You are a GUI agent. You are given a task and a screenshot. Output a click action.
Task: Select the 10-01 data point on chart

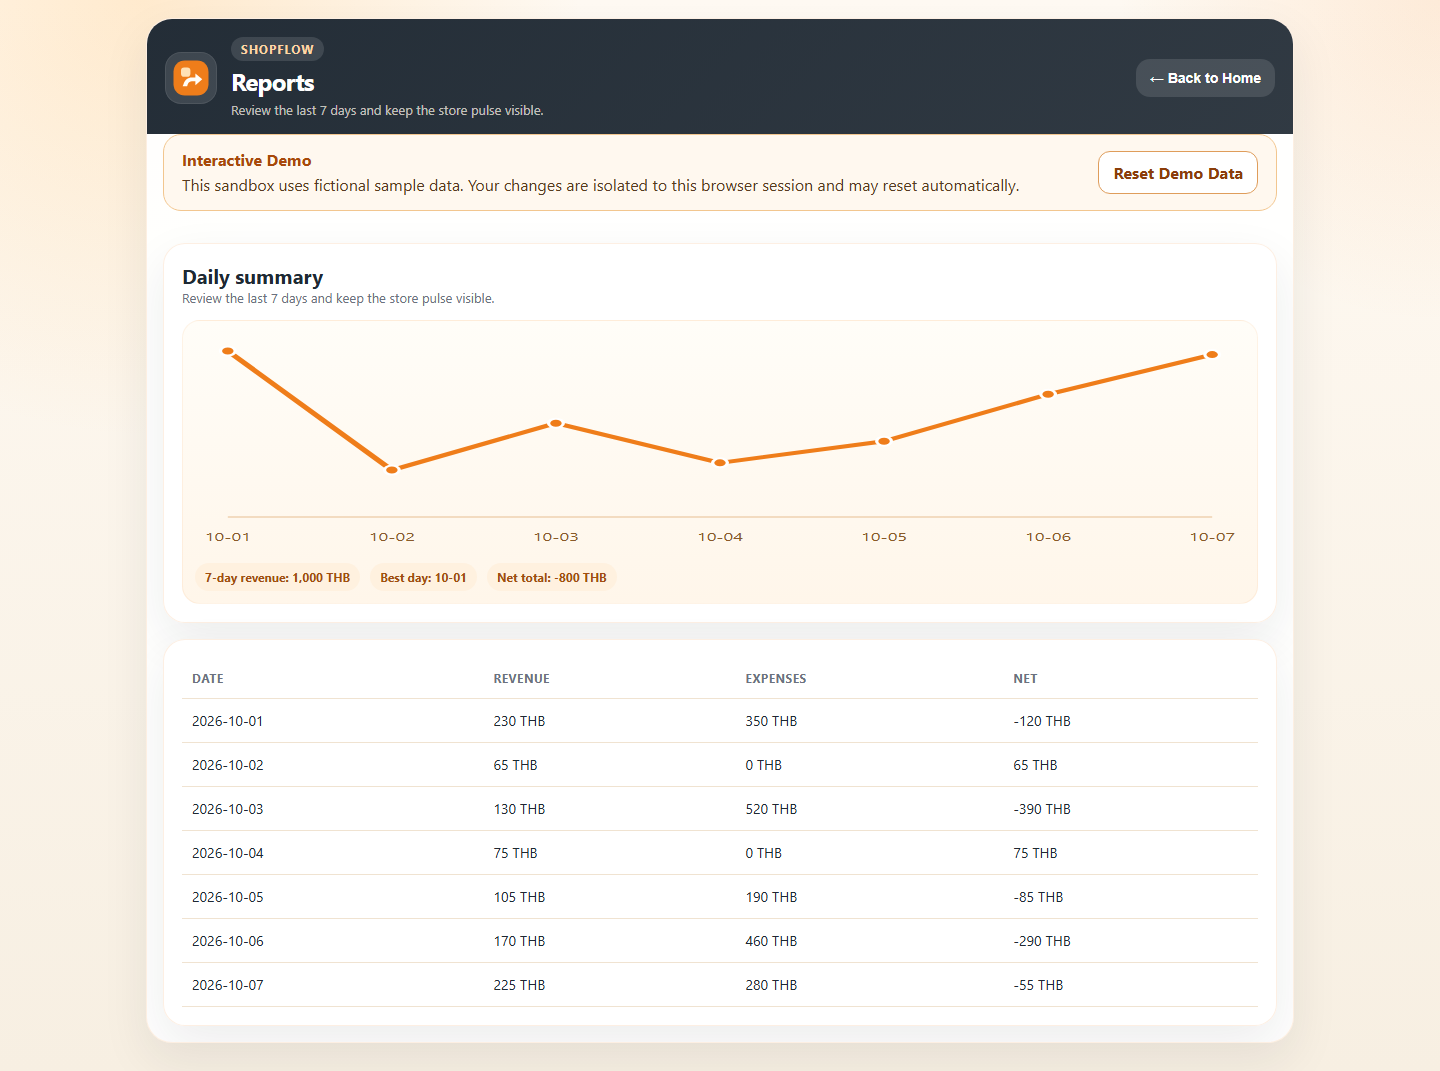click(228, 351)
